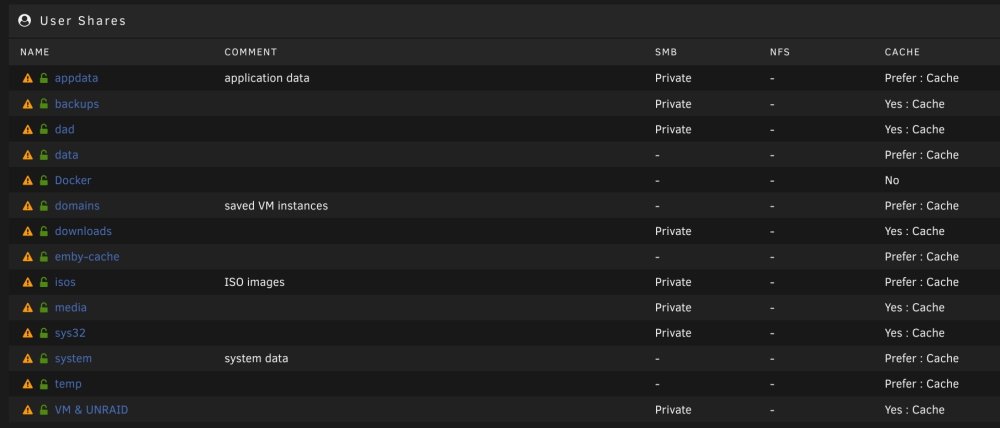Click the CACHE column header
Screen dimensions: 1000x428
coord(902,52)
